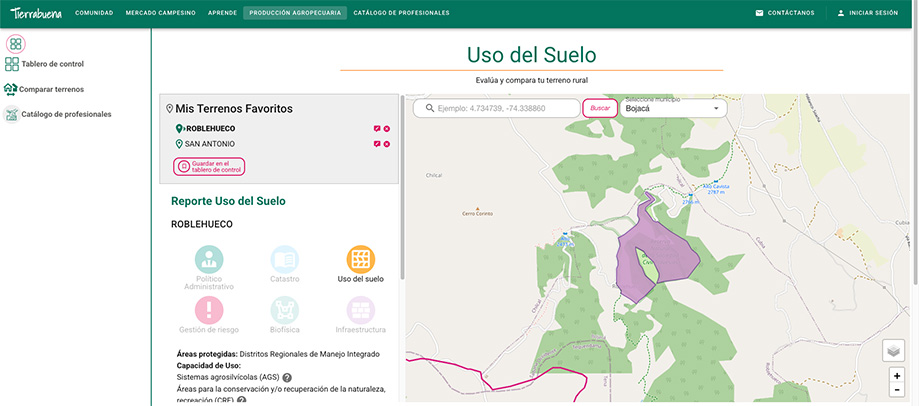Open the map layers button
Screen dimensions: 919x406
tap(893, 351)
